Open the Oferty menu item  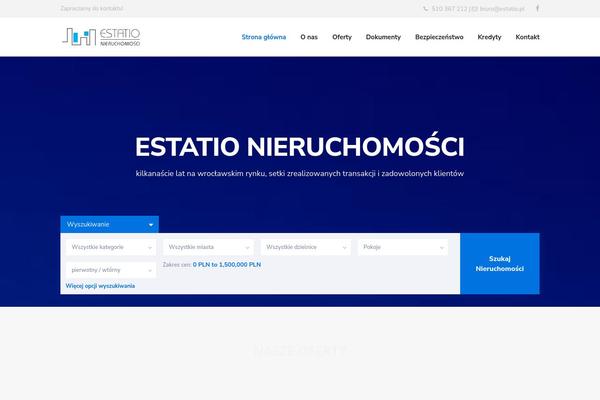coord(342,37)
